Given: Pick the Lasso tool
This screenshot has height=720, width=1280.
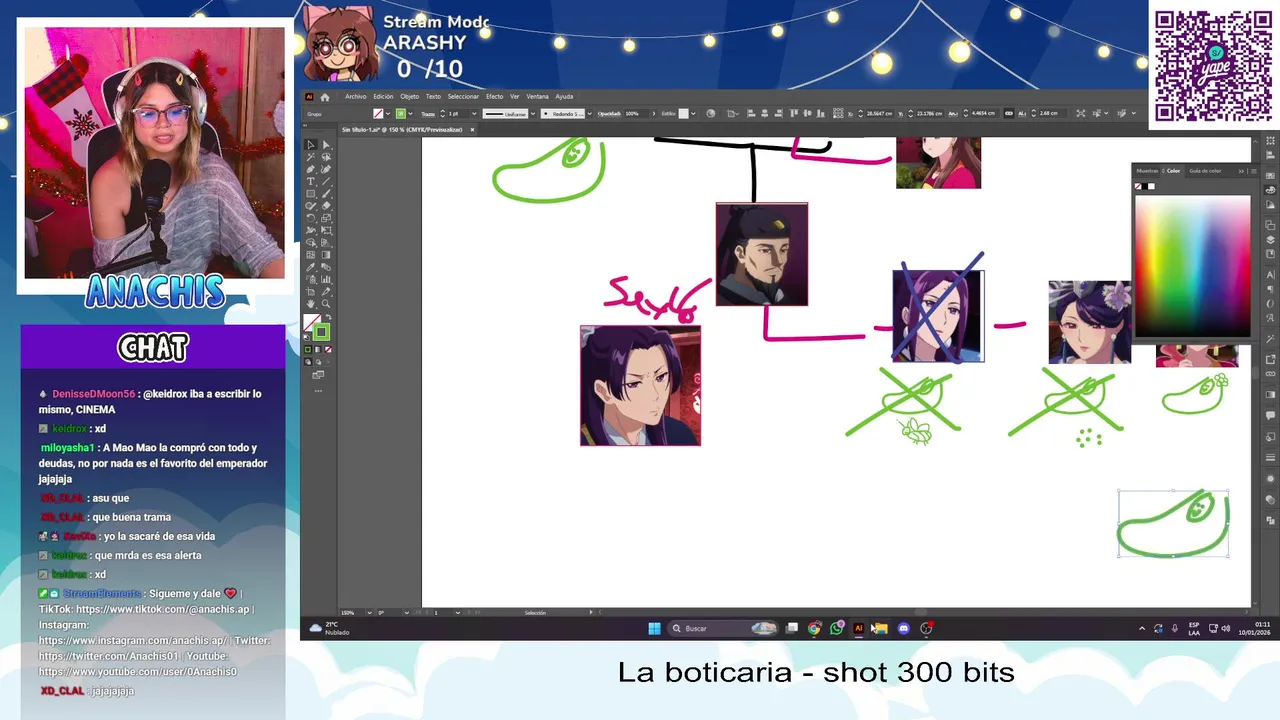Looking at the screenshot, I should coord(326,157).
